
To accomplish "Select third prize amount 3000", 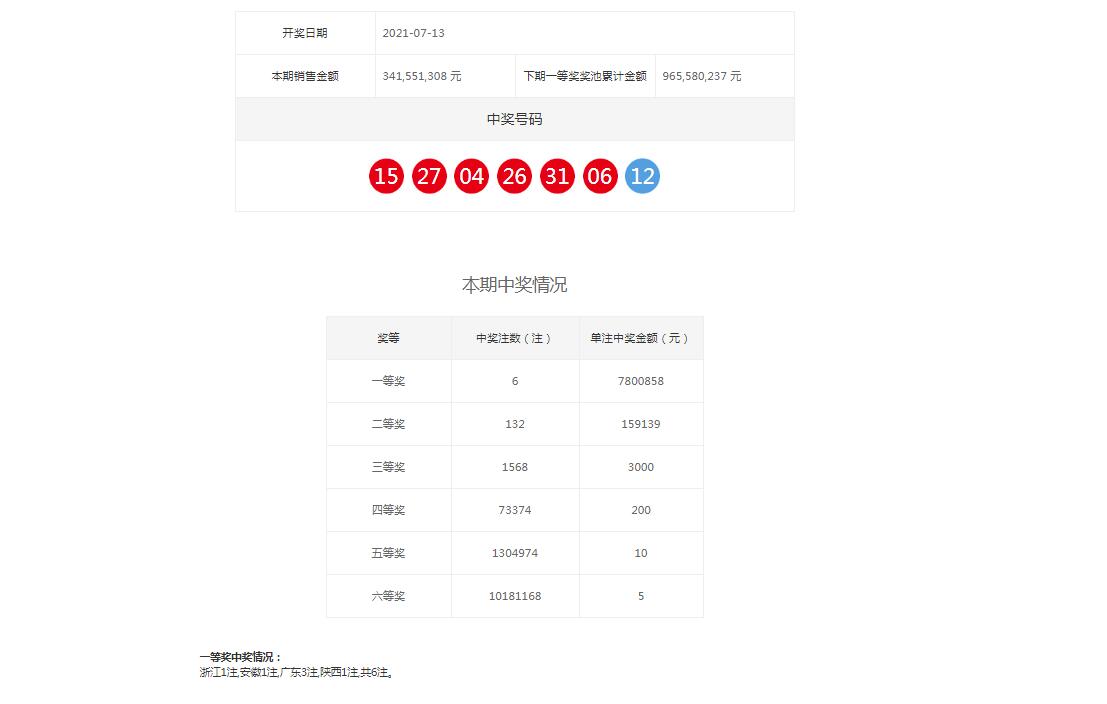I will pos(641,467).
